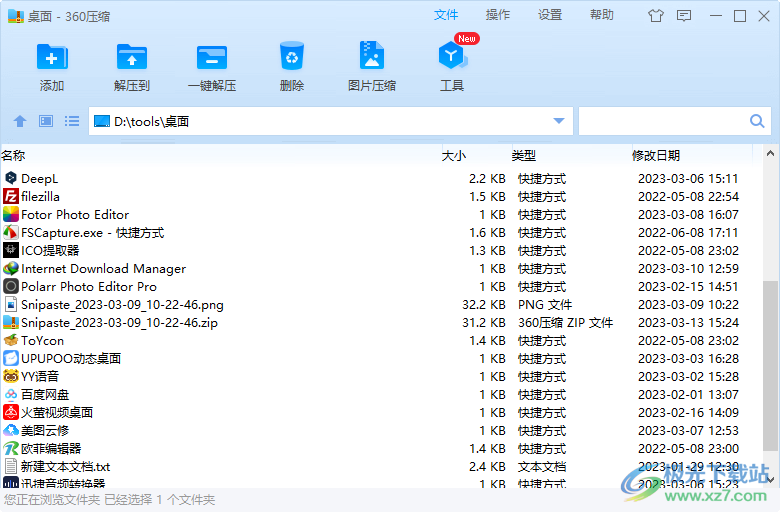
Task: Click the 2.2 KB size cell
Action: tap(487, 178)
